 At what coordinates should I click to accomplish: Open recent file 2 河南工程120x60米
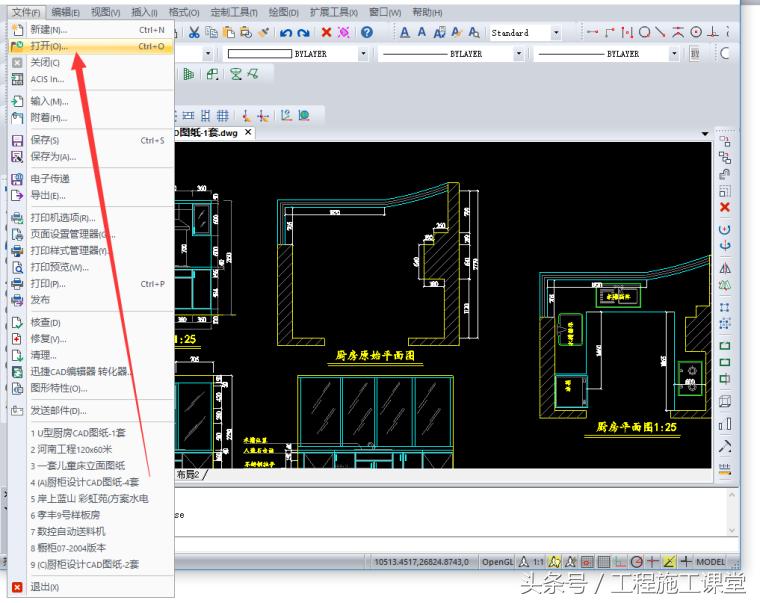(76, 449)
